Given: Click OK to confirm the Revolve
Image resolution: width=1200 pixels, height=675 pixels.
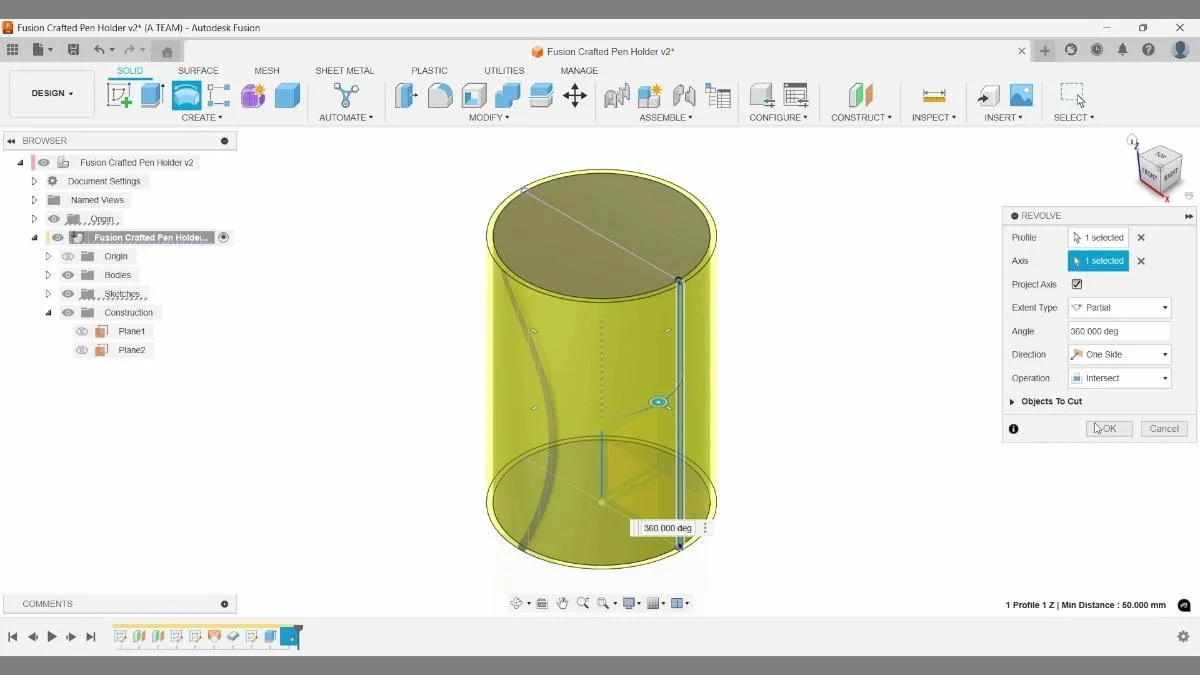Looking at the screenshot, I should coord(1108,428).
